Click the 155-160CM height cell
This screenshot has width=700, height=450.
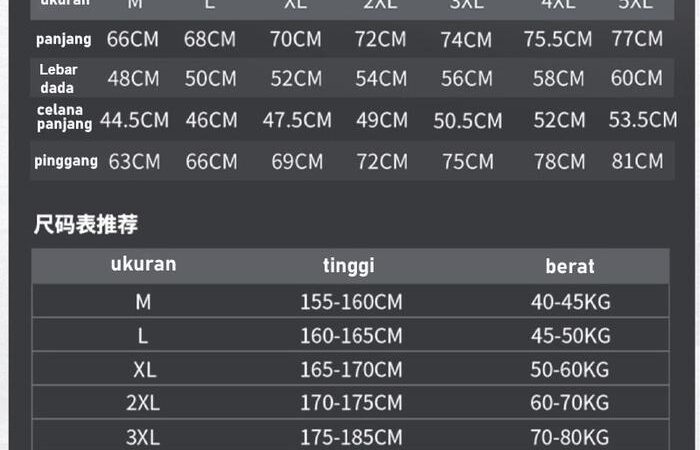(351, 301)
